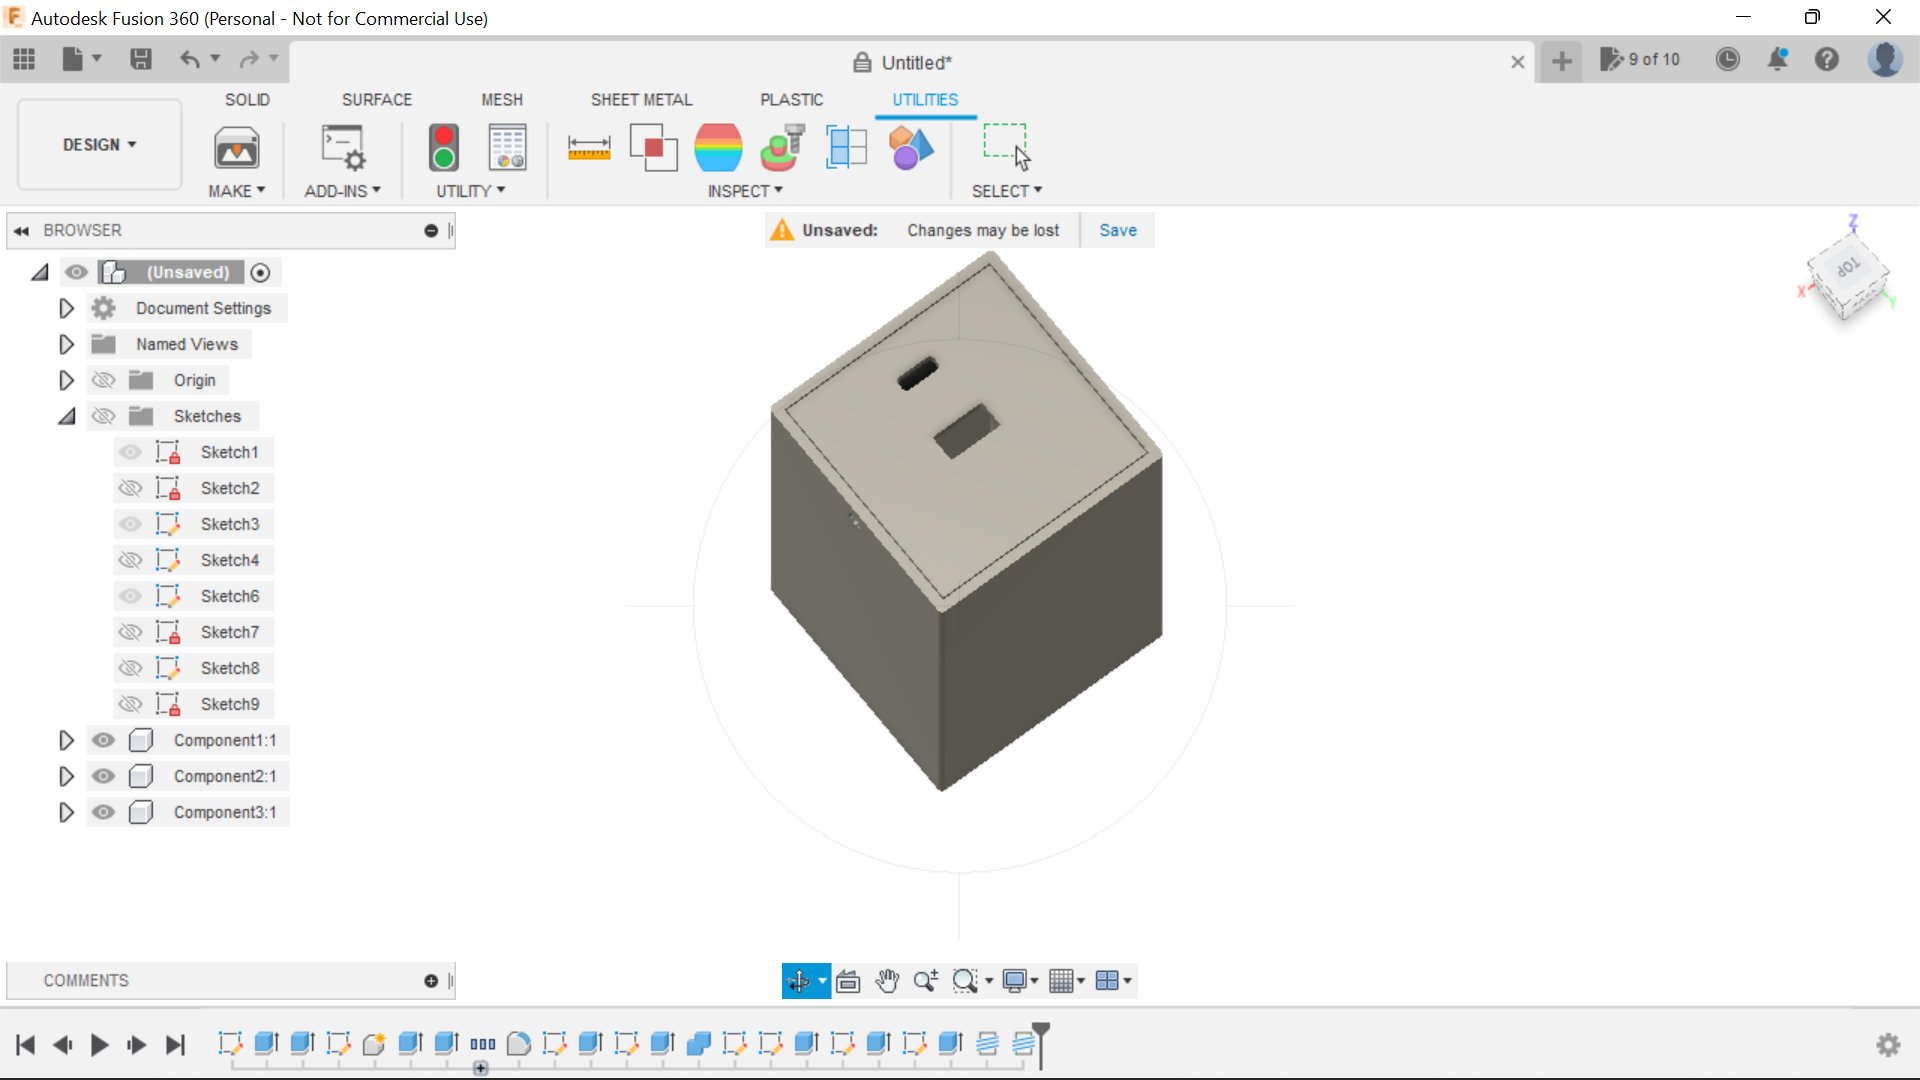
Task: Open the Section Analysis tool
Action: point(848,146)
